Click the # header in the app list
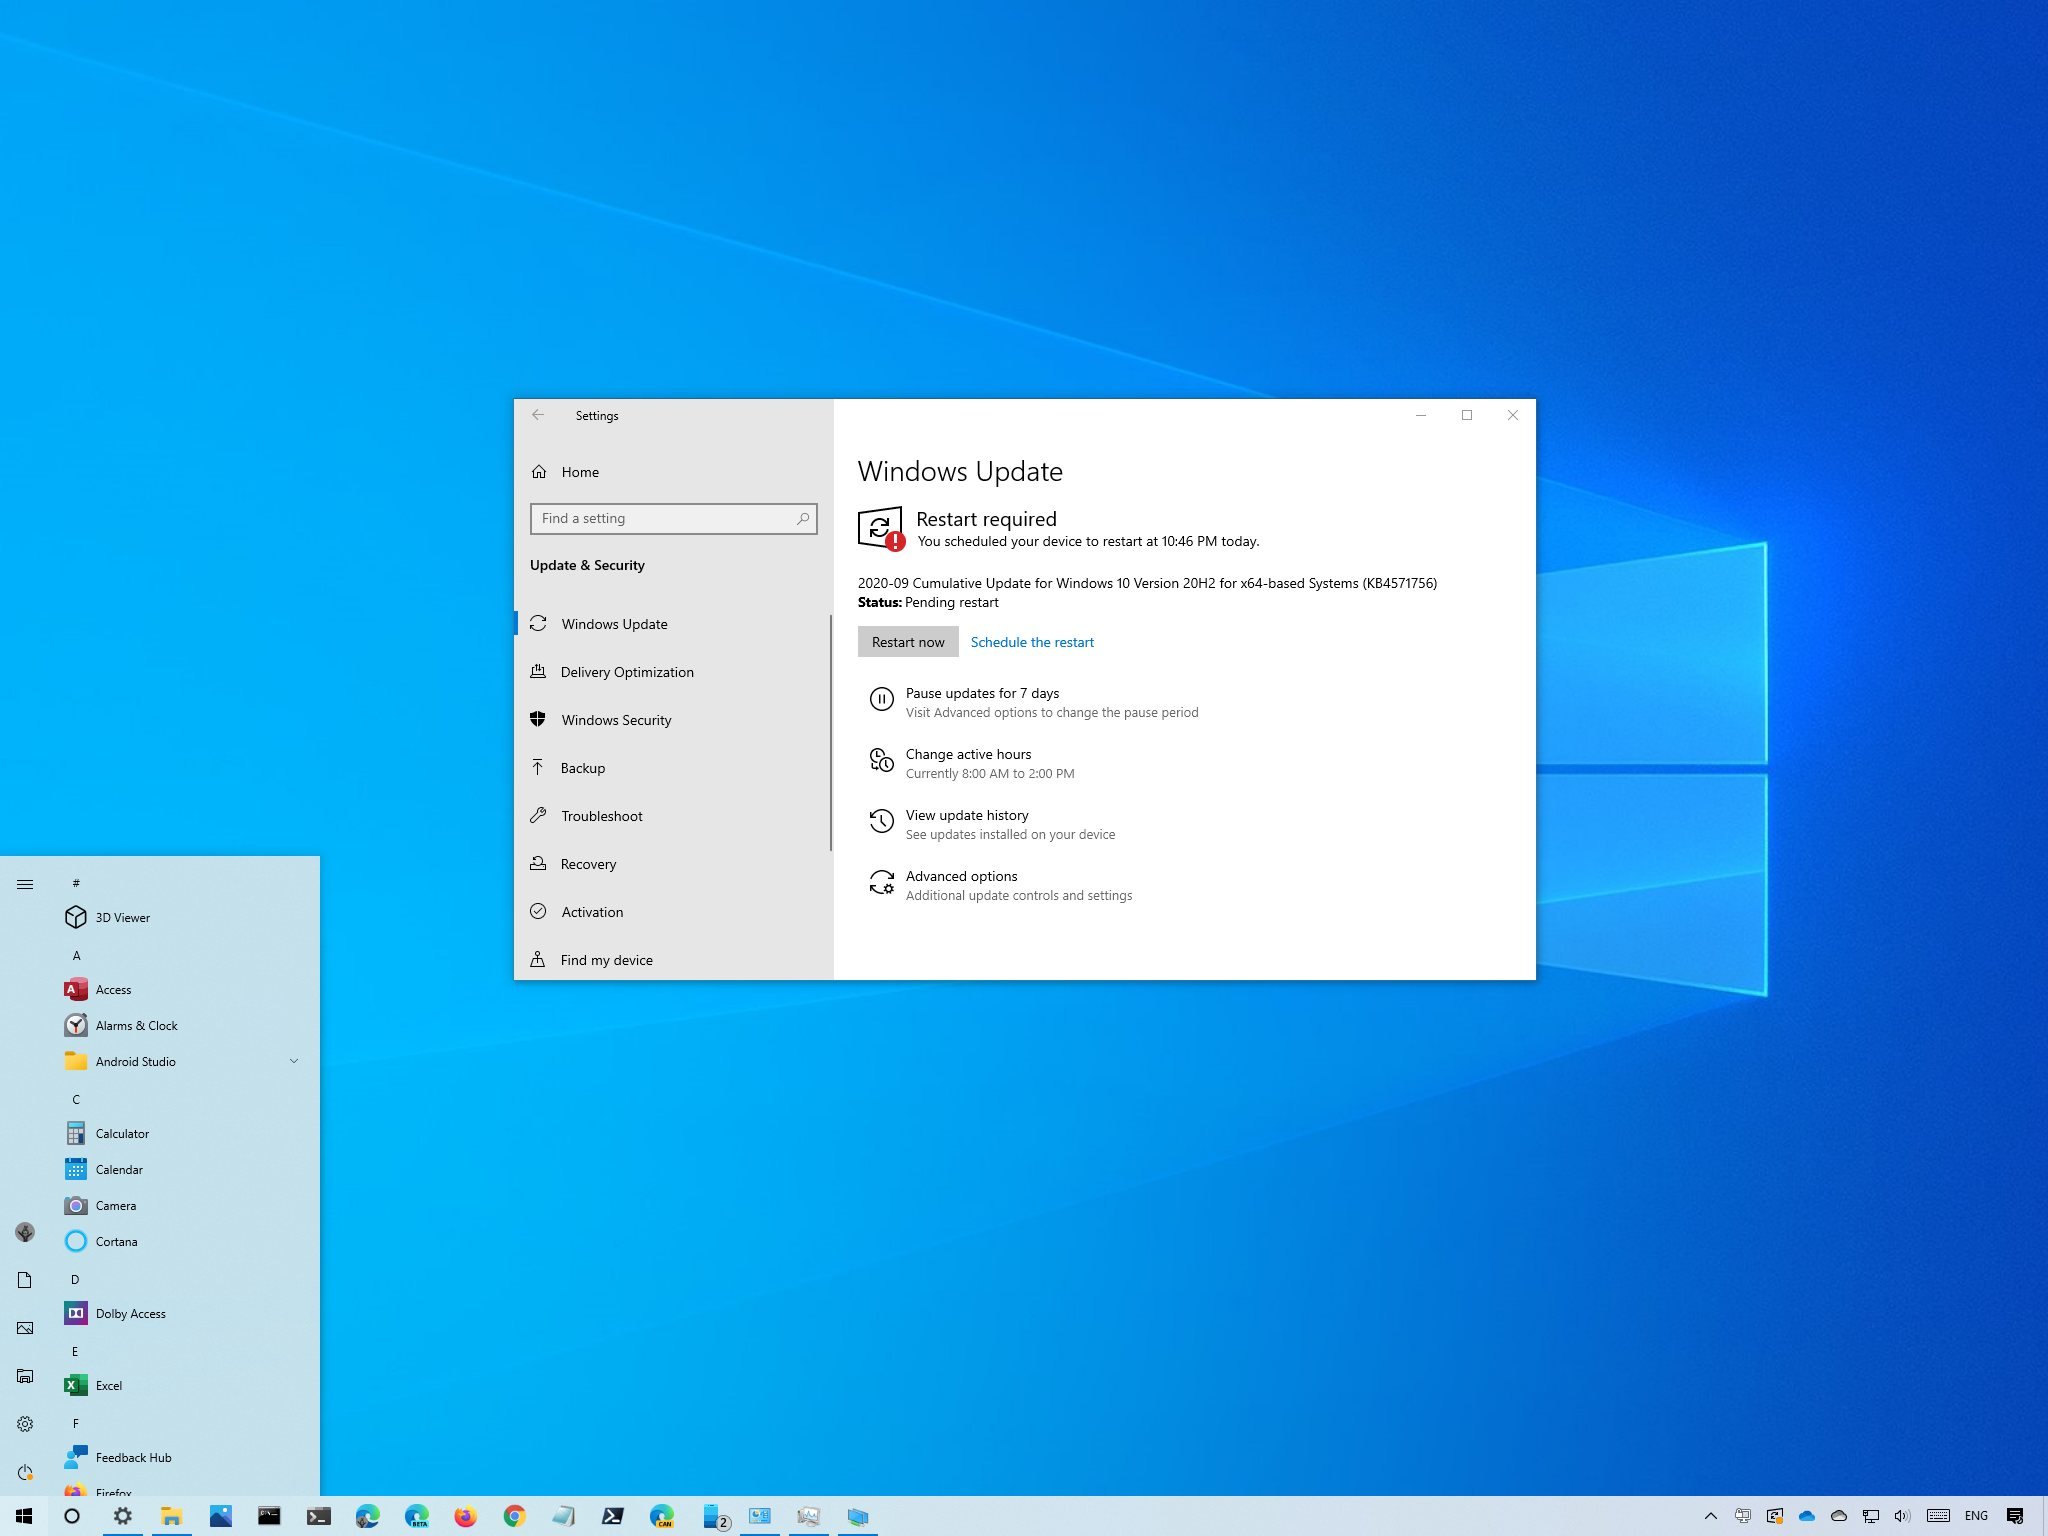The image size is (2048, 1536). point(76,883)
